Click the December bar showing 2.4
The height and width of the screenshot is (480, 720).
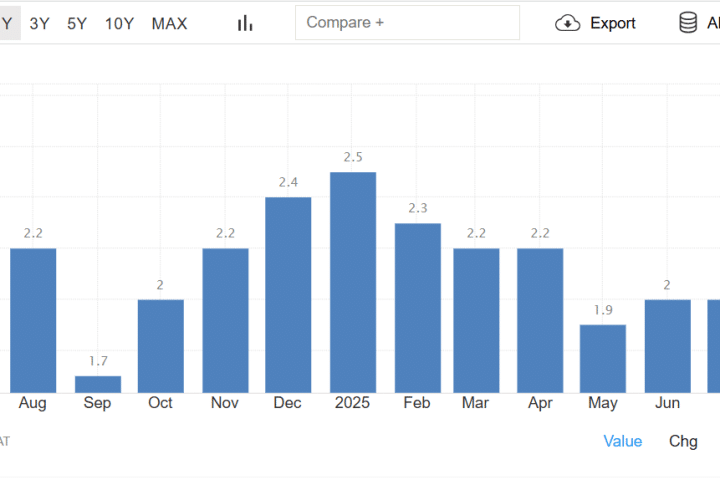pos(288,295)
